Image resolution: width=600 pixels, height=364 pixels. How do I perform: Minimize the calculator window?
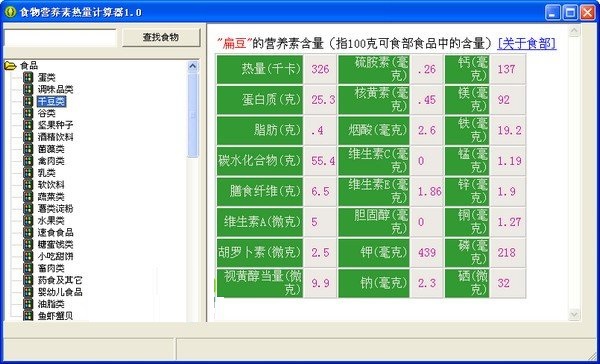pos(553,13)
